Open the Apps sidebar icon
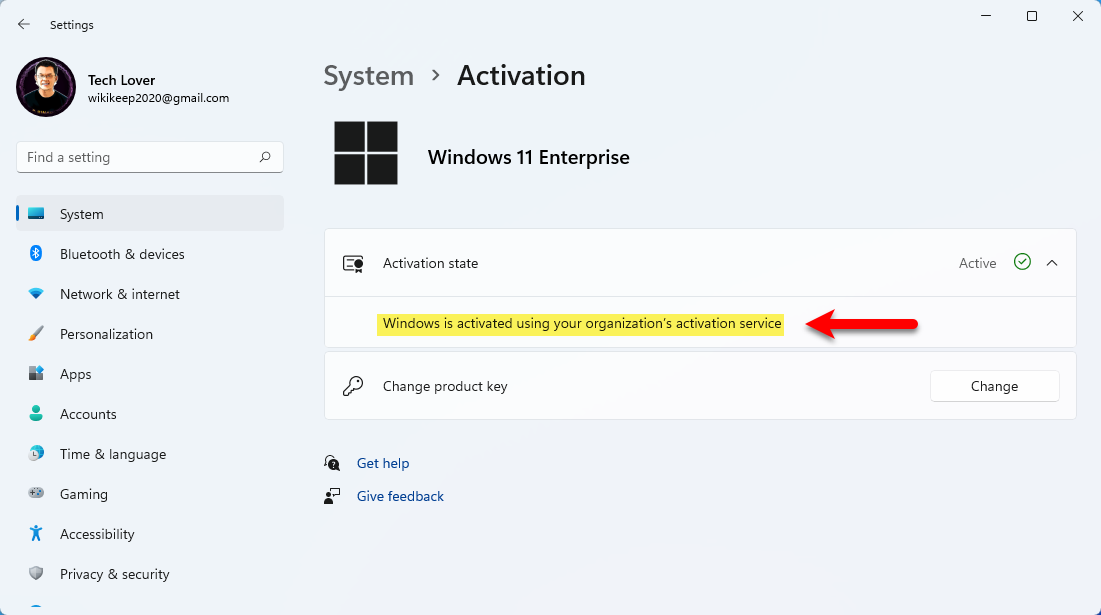 click(36, 373)
